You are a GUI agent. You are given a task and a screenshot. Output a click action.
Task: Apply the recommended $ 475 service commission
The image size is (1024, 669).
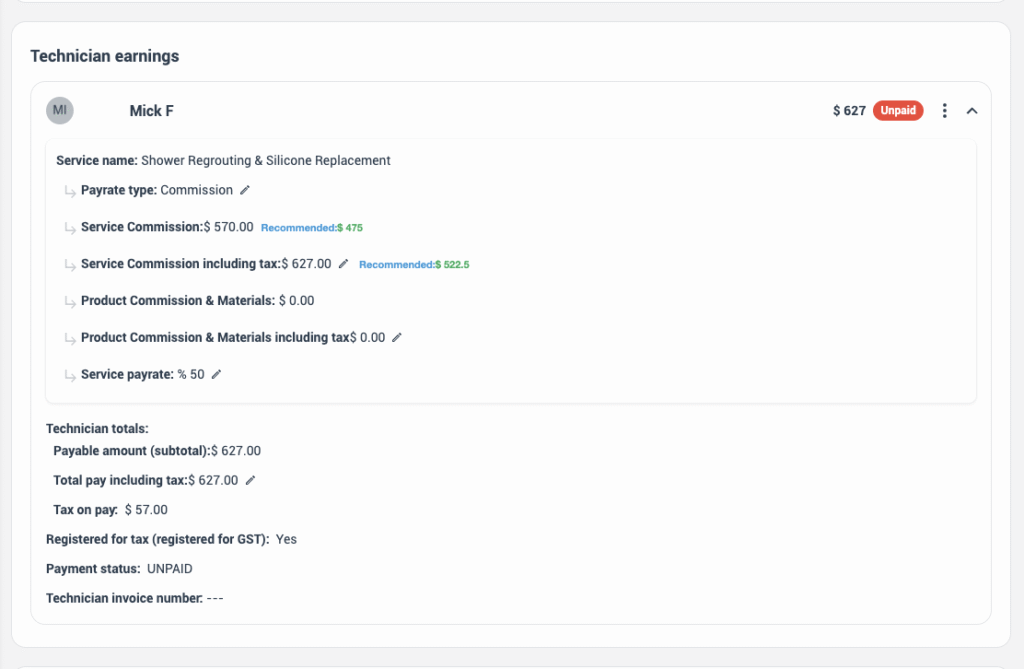point(312,228)
